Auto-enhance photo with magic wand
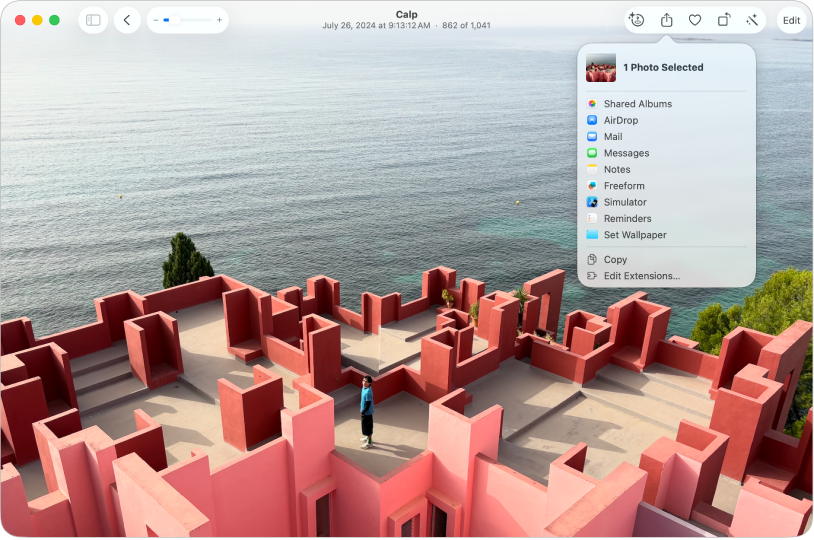The height and width of the screenshot is (540, 814). point(751,20)
